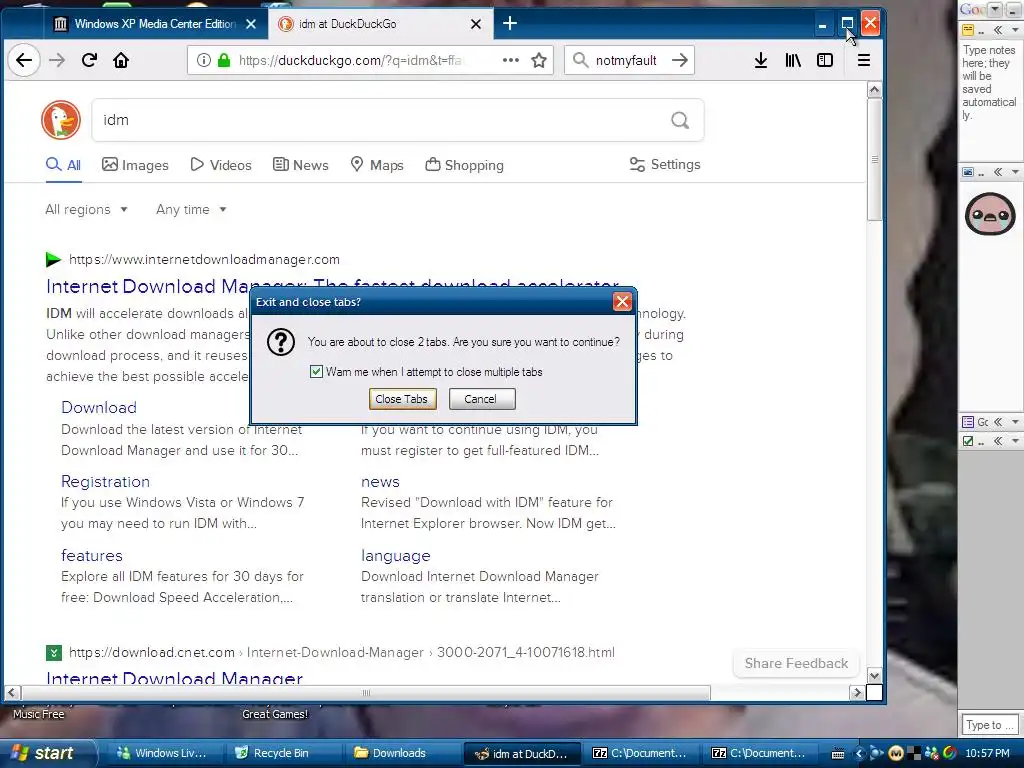Viewport: 1024px width, 768px height.
Task: Open the notes gadget dropdown arrow
Action: [x=1014, y=30]
